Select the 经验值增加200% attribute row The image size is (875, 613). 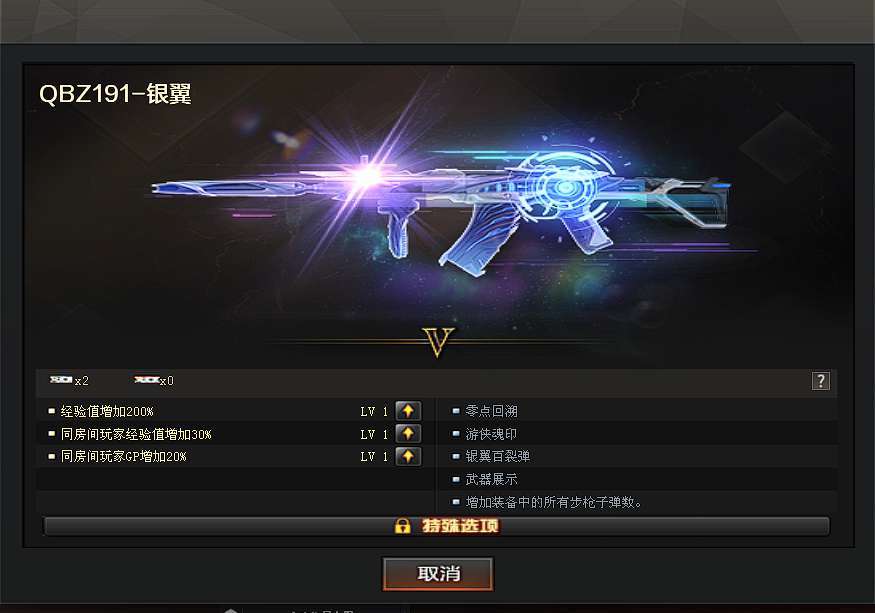235,411
